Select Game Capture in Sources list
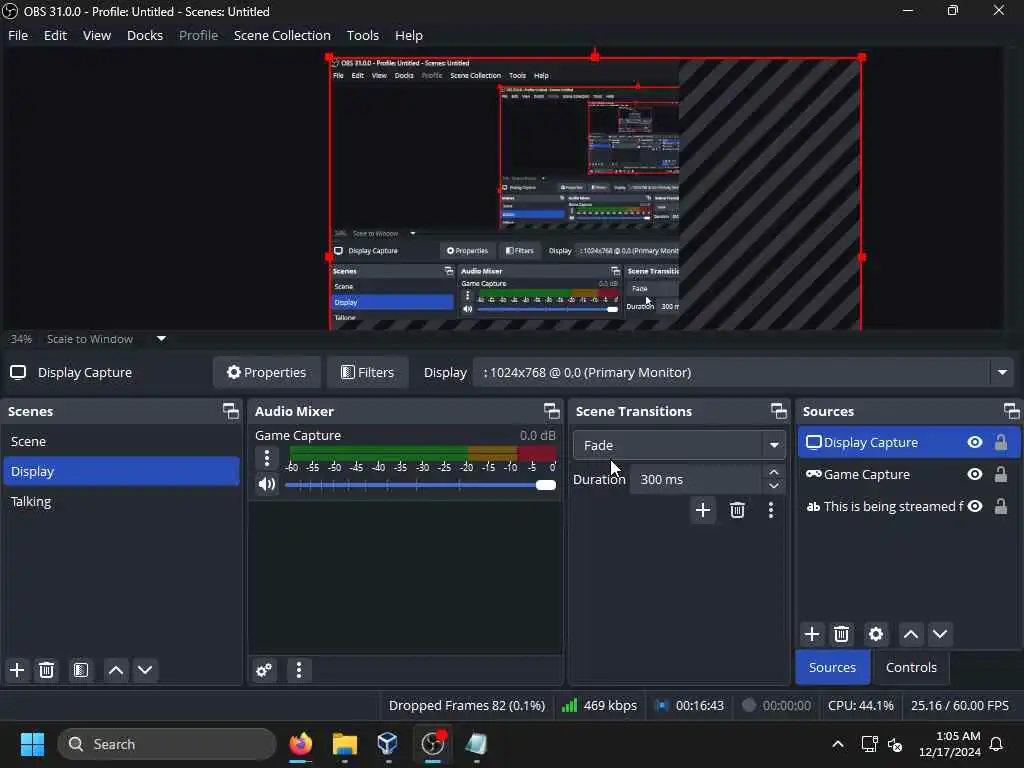The image size is (1024, 768). [908, 474]
